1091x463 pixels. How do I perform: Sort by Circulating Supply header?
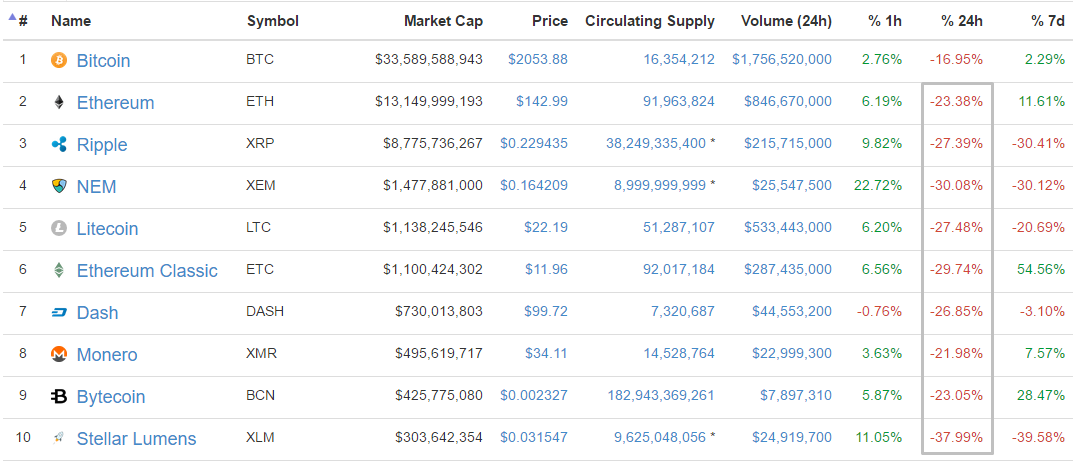[x=650, y=20]
